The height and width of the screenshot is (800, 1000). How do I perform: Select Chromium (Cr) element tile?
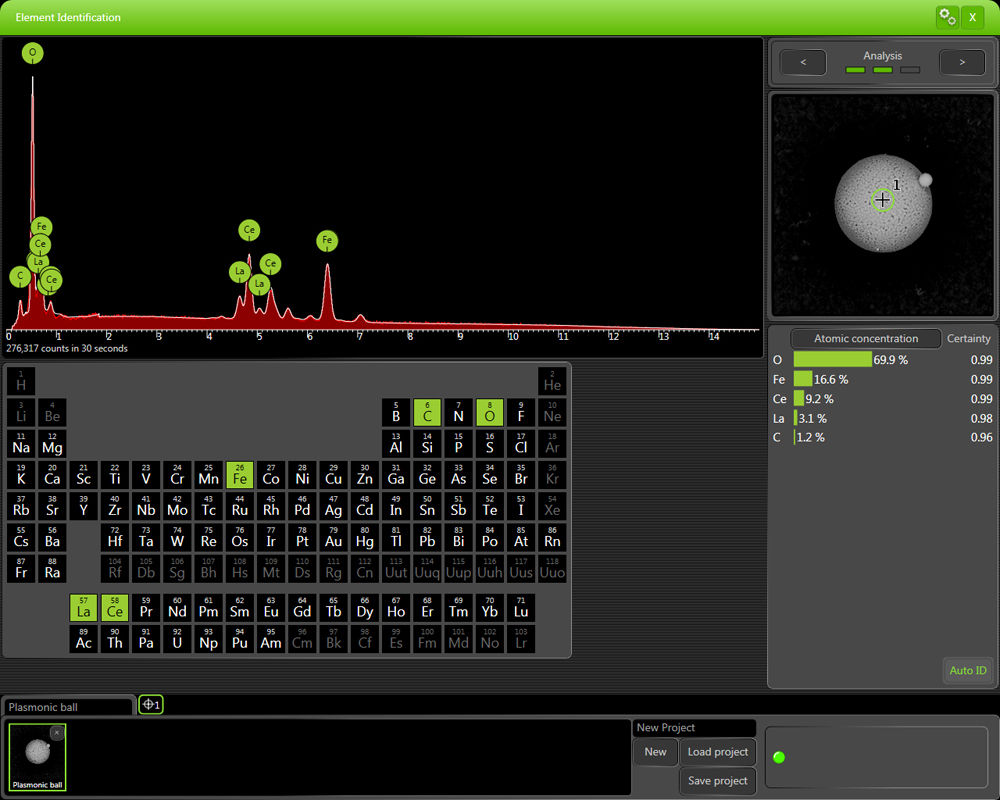point(177,475)
